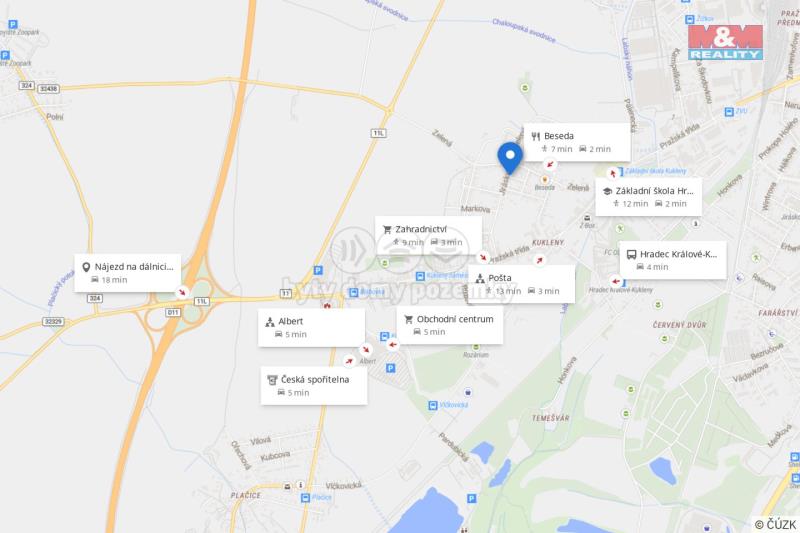Select the Česká spořitelna card
The width and height of the screenshot is (800, 533).
coord(314,386)
